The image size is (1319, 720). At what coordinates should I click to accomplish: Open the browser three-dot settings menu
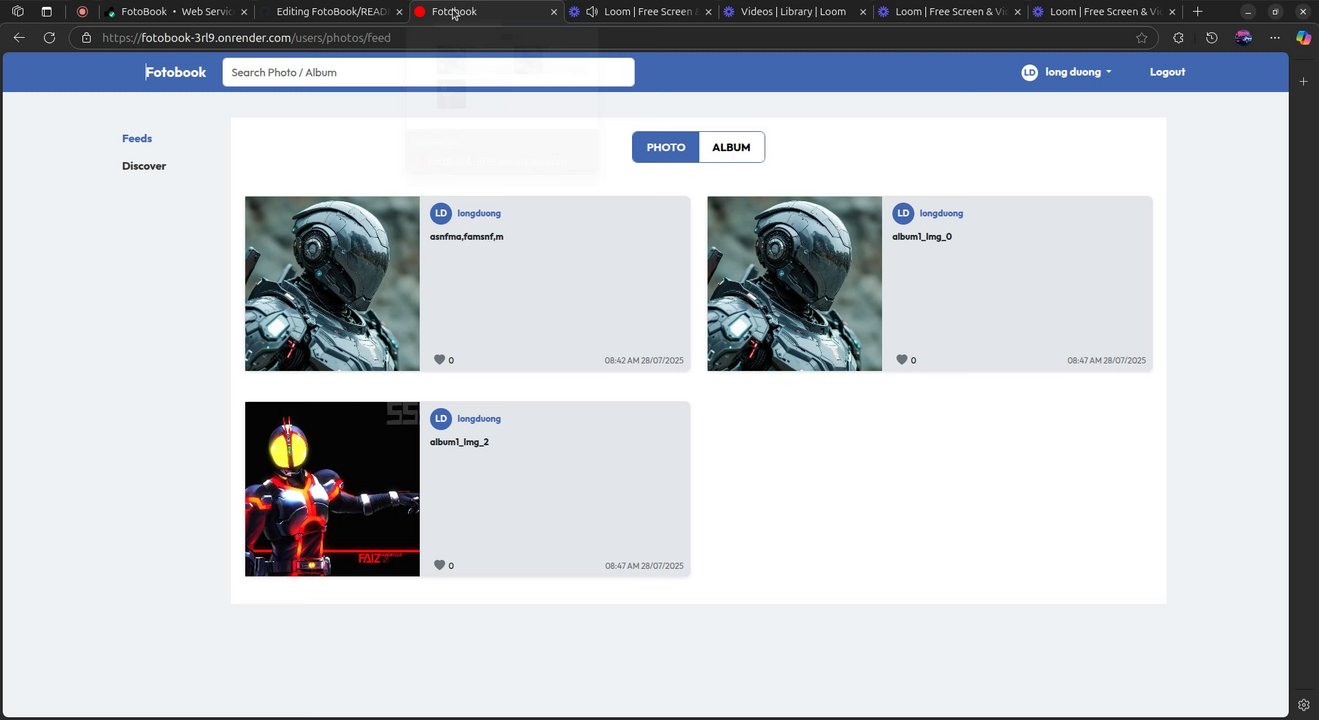(1275, 38)
